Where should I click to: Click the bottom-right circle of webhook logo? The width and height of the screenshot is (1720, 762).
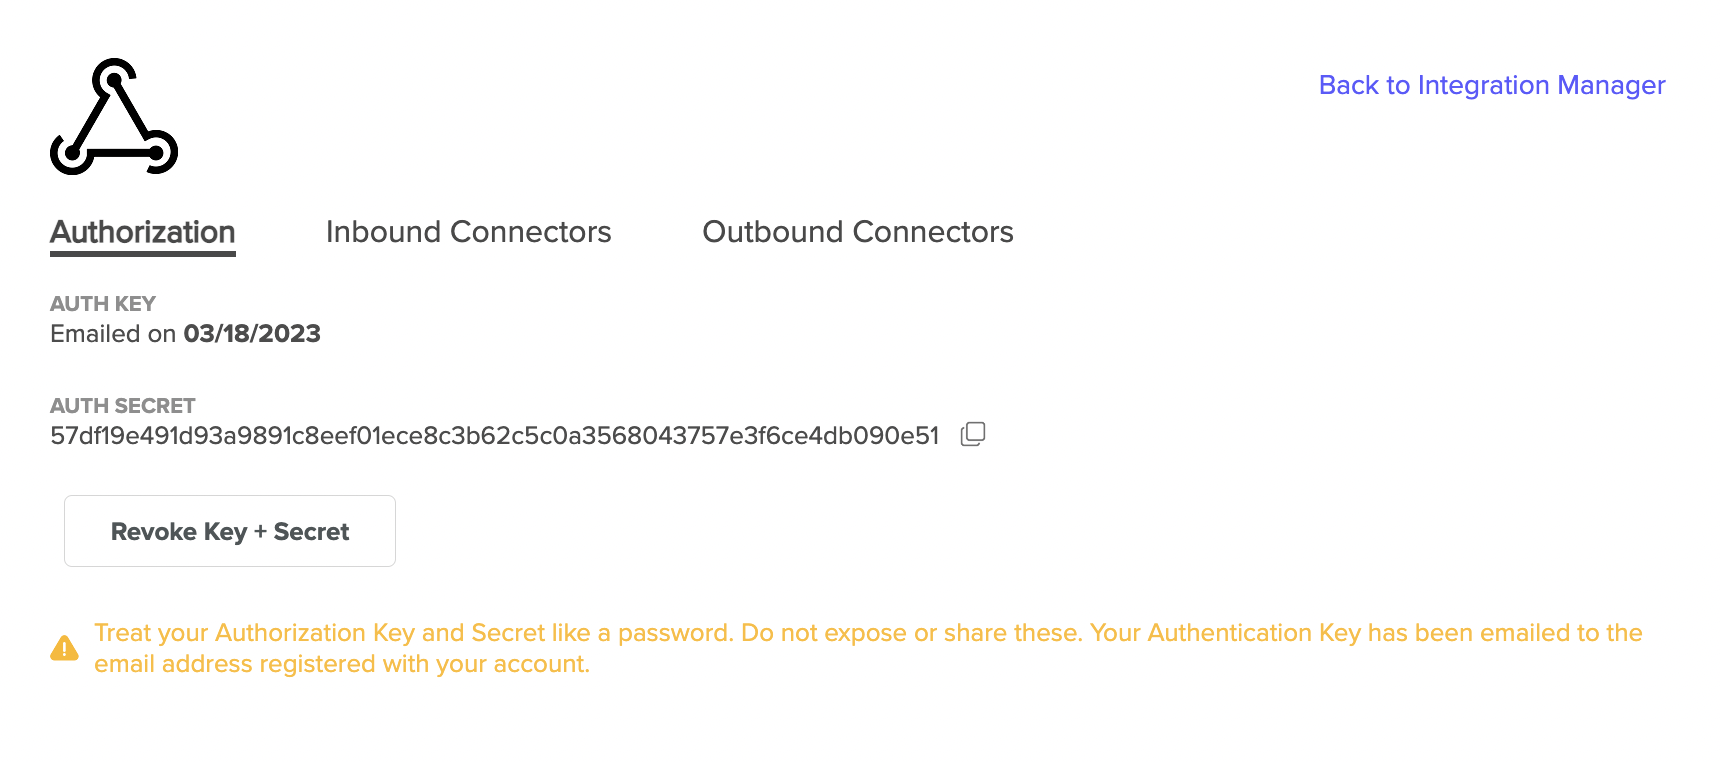pos(157,152)
